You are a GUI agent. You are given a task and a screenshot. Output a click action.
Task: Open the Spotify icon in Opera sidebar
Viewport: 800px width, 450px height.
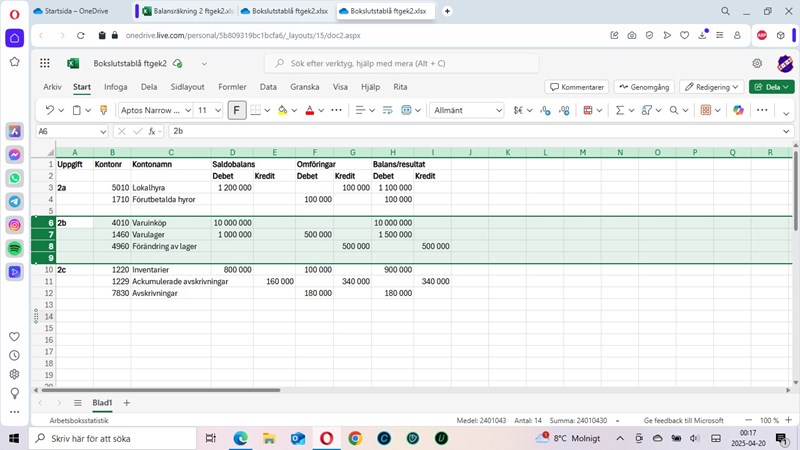(15, 248)
